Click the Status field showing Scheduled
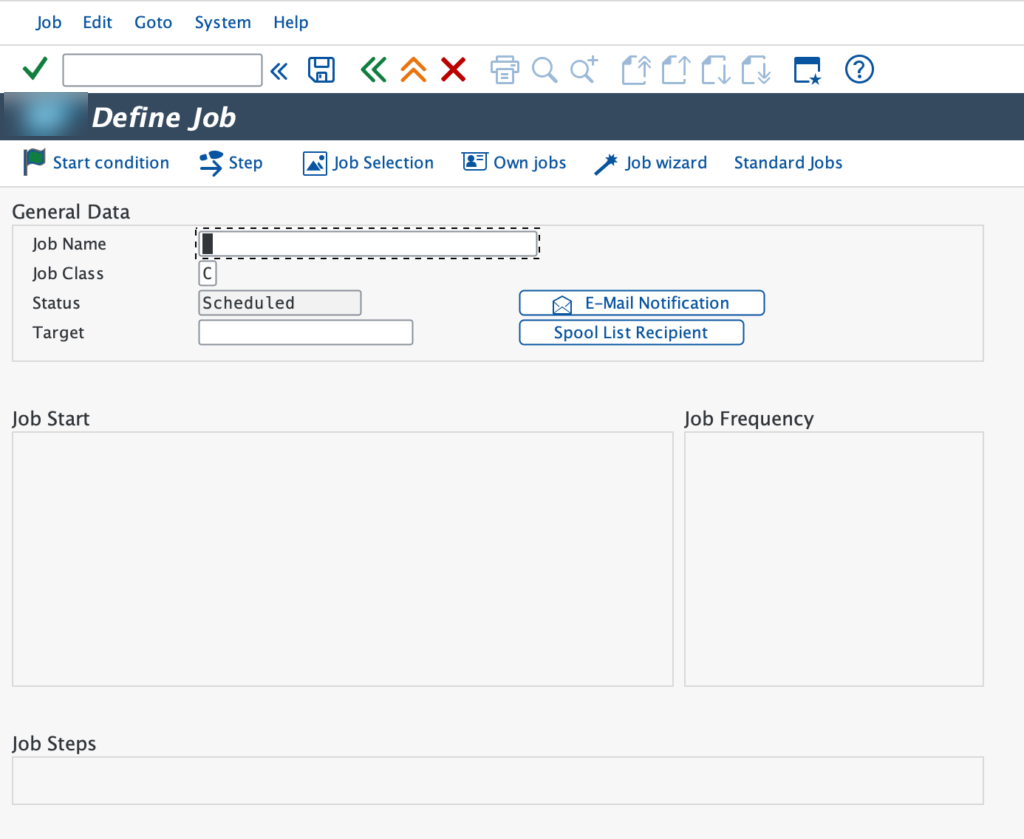Screen dimensions: 1024x839 [x=280, y=303]
